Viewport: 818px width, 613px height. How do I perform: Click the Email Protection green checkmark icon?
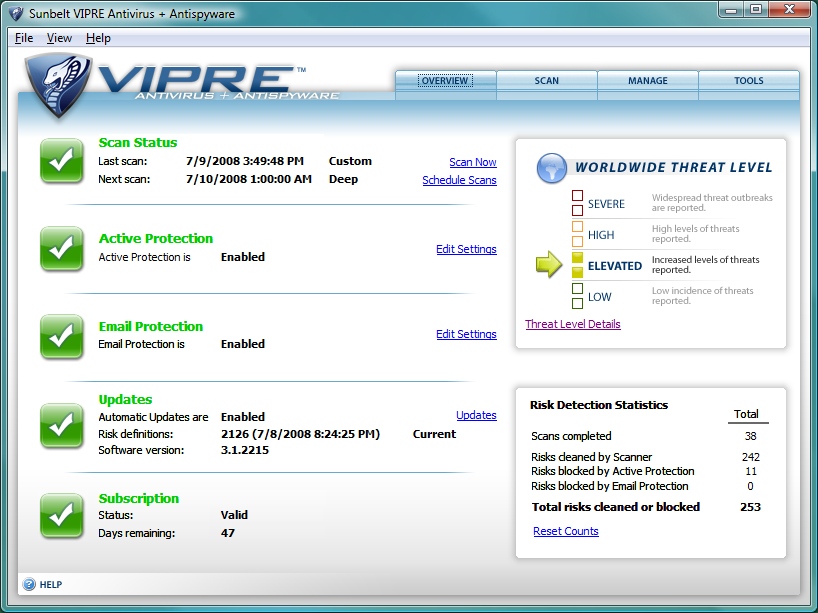click(62, 337)
